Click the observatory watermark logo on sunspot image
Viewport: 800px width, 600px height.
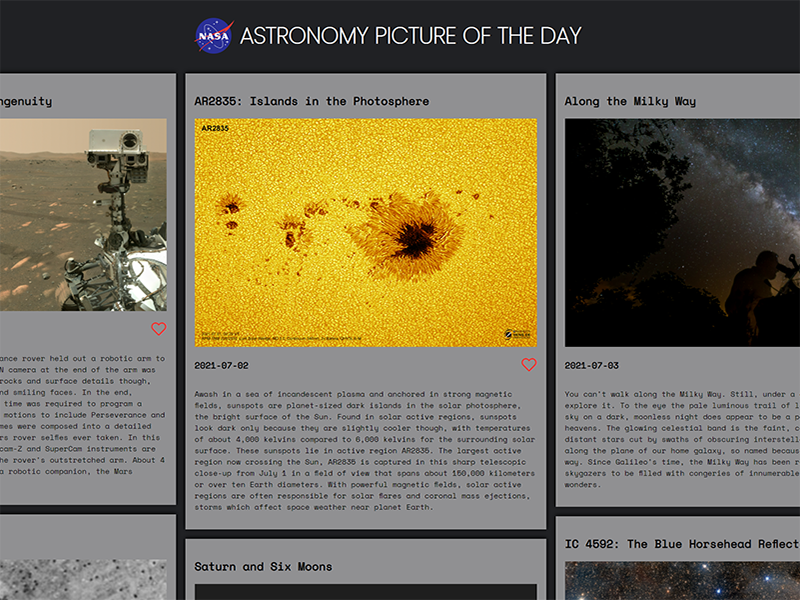514,335
